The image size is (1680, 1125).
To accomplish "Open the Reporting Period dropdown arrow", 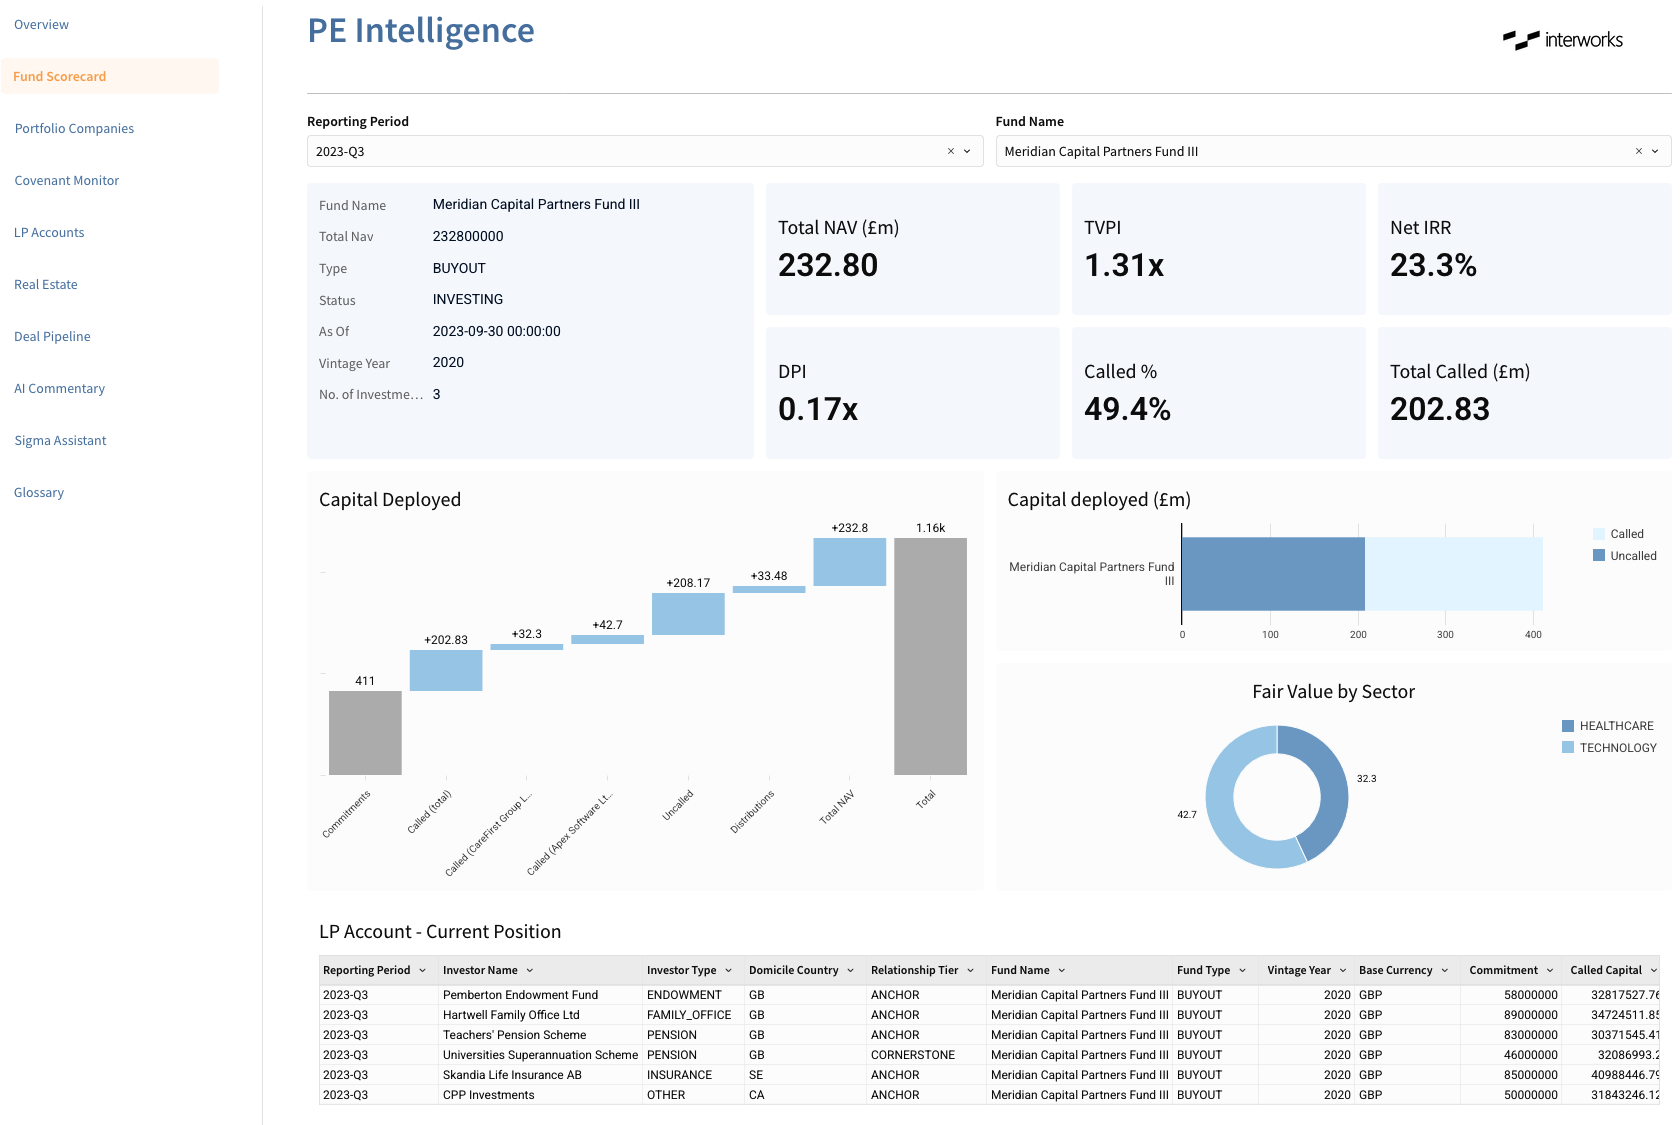I will [967, 151].
